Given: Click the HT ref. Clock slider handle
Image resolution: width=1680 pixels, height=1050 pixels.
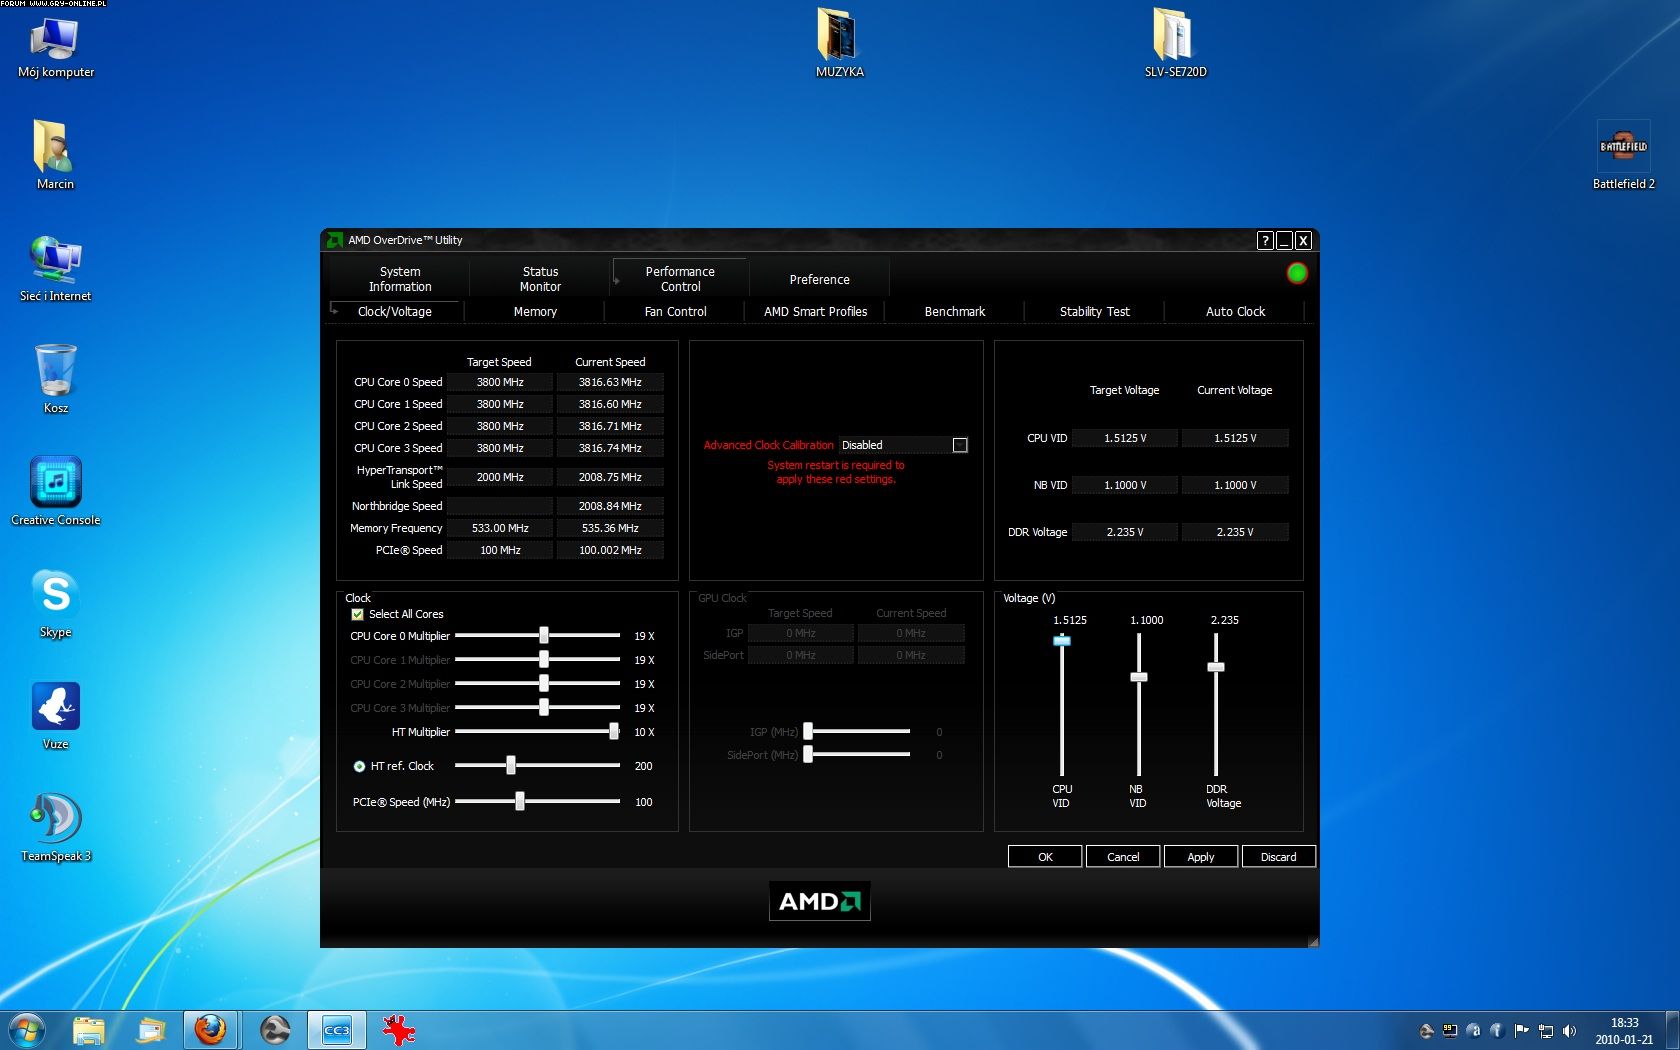Looking at the screenshot, I should (x=511, y=766).
